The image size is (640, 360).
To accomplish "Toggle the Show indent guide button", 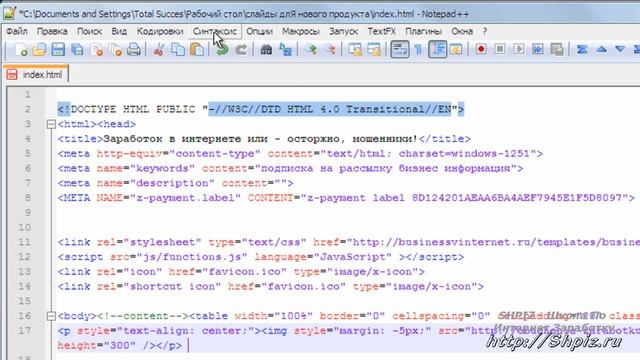I will [438, 50].
